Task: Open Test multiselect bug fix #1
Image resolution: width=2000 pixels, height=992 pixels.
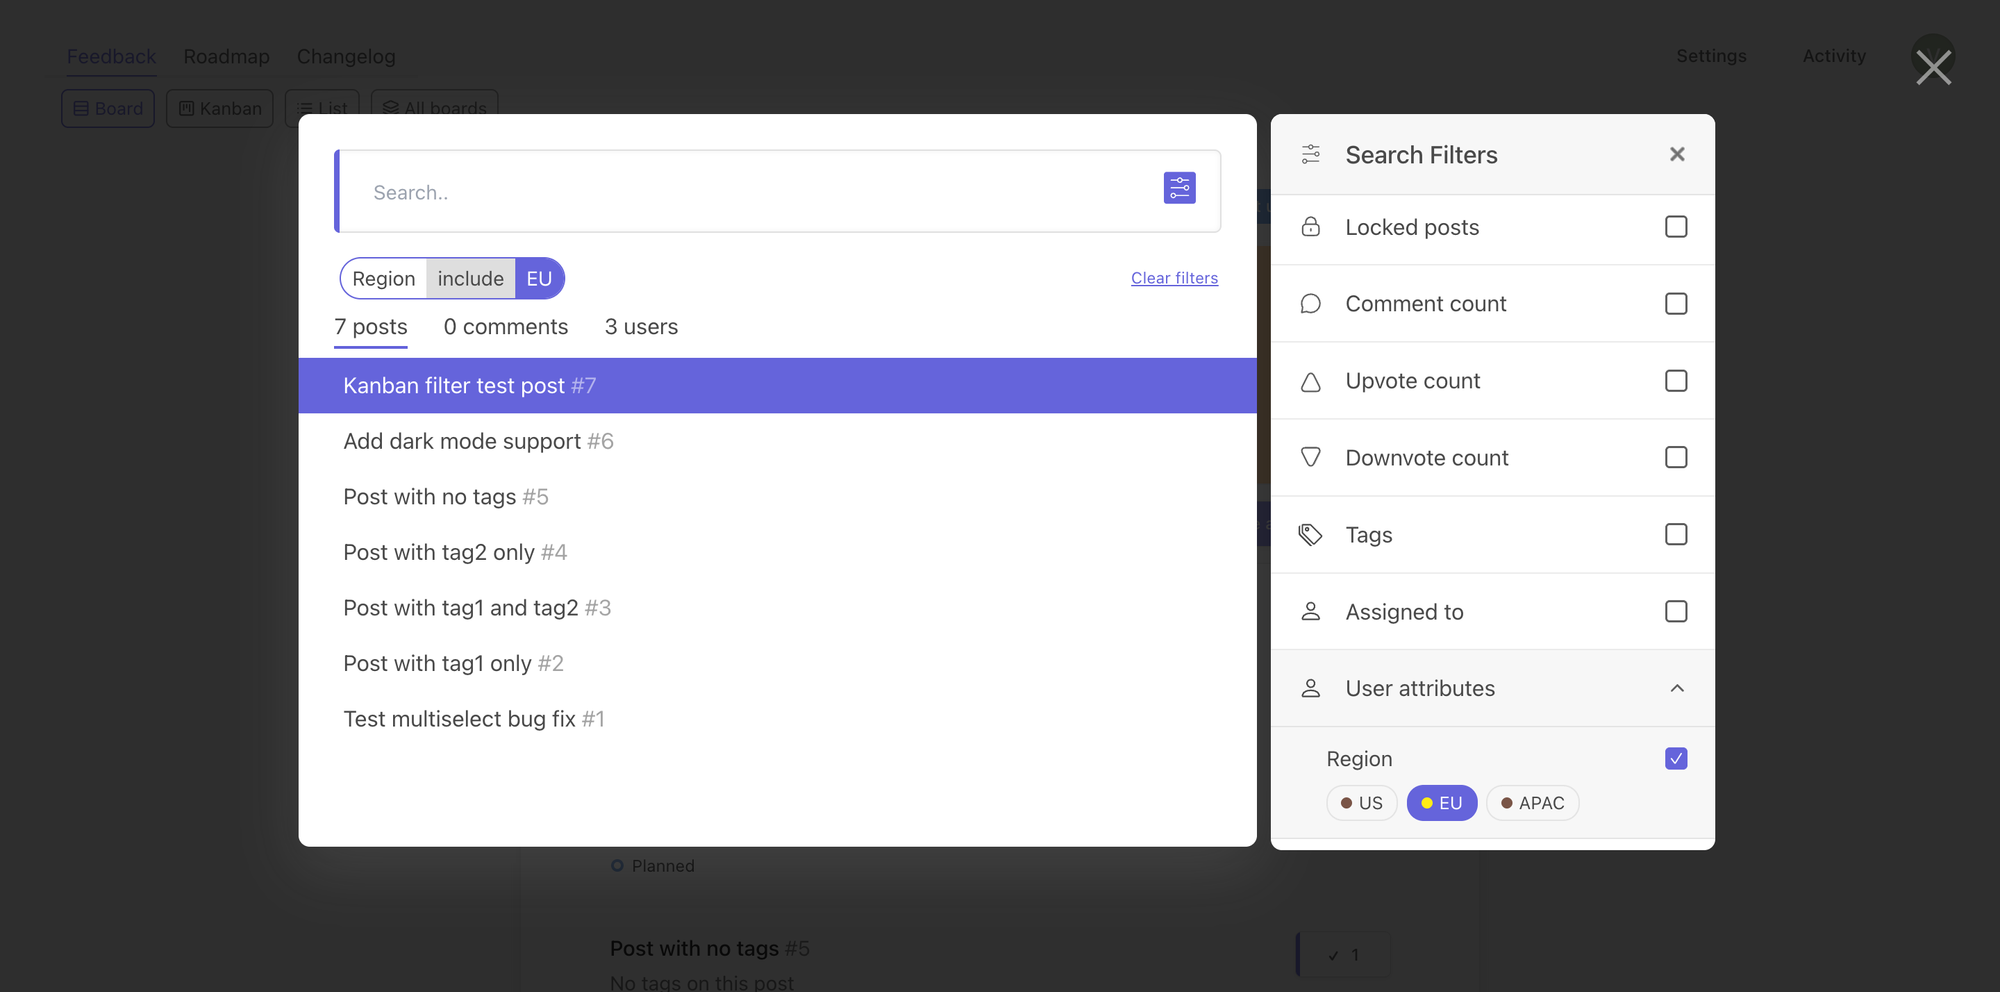Action: point(777,719)
